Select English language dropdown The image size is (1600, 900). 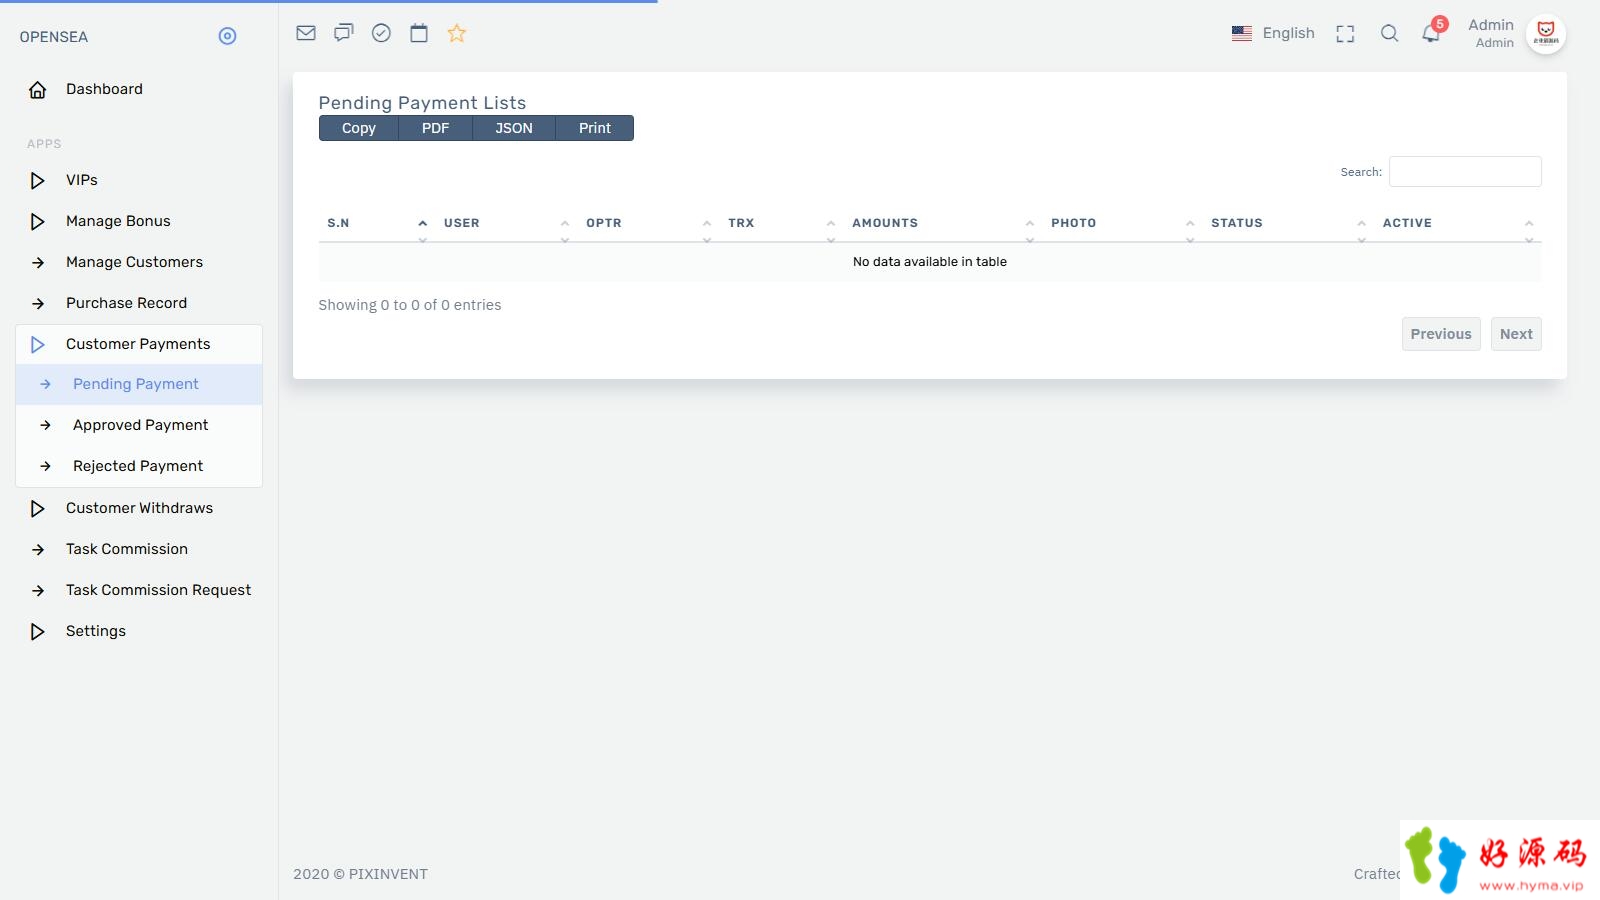(x=1273, y=33)
